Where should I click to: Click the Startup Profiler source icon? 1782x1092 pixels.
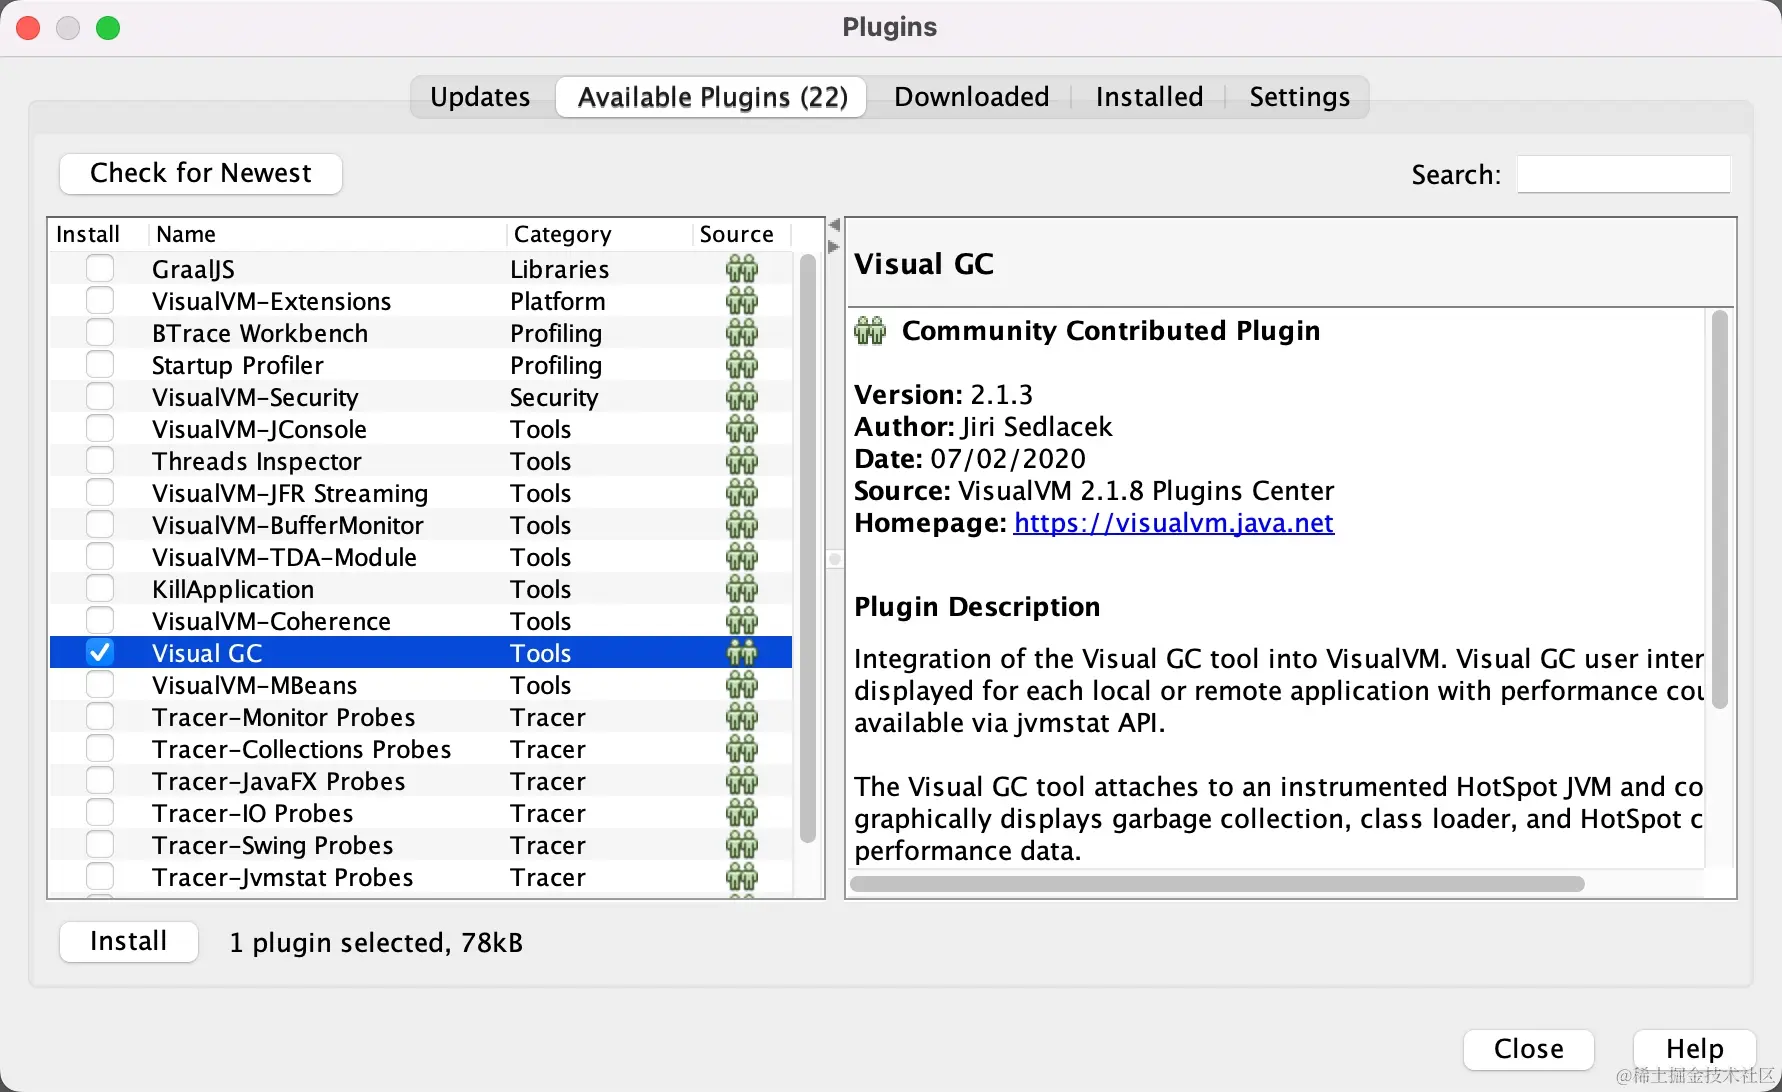(x=742, y=365)
